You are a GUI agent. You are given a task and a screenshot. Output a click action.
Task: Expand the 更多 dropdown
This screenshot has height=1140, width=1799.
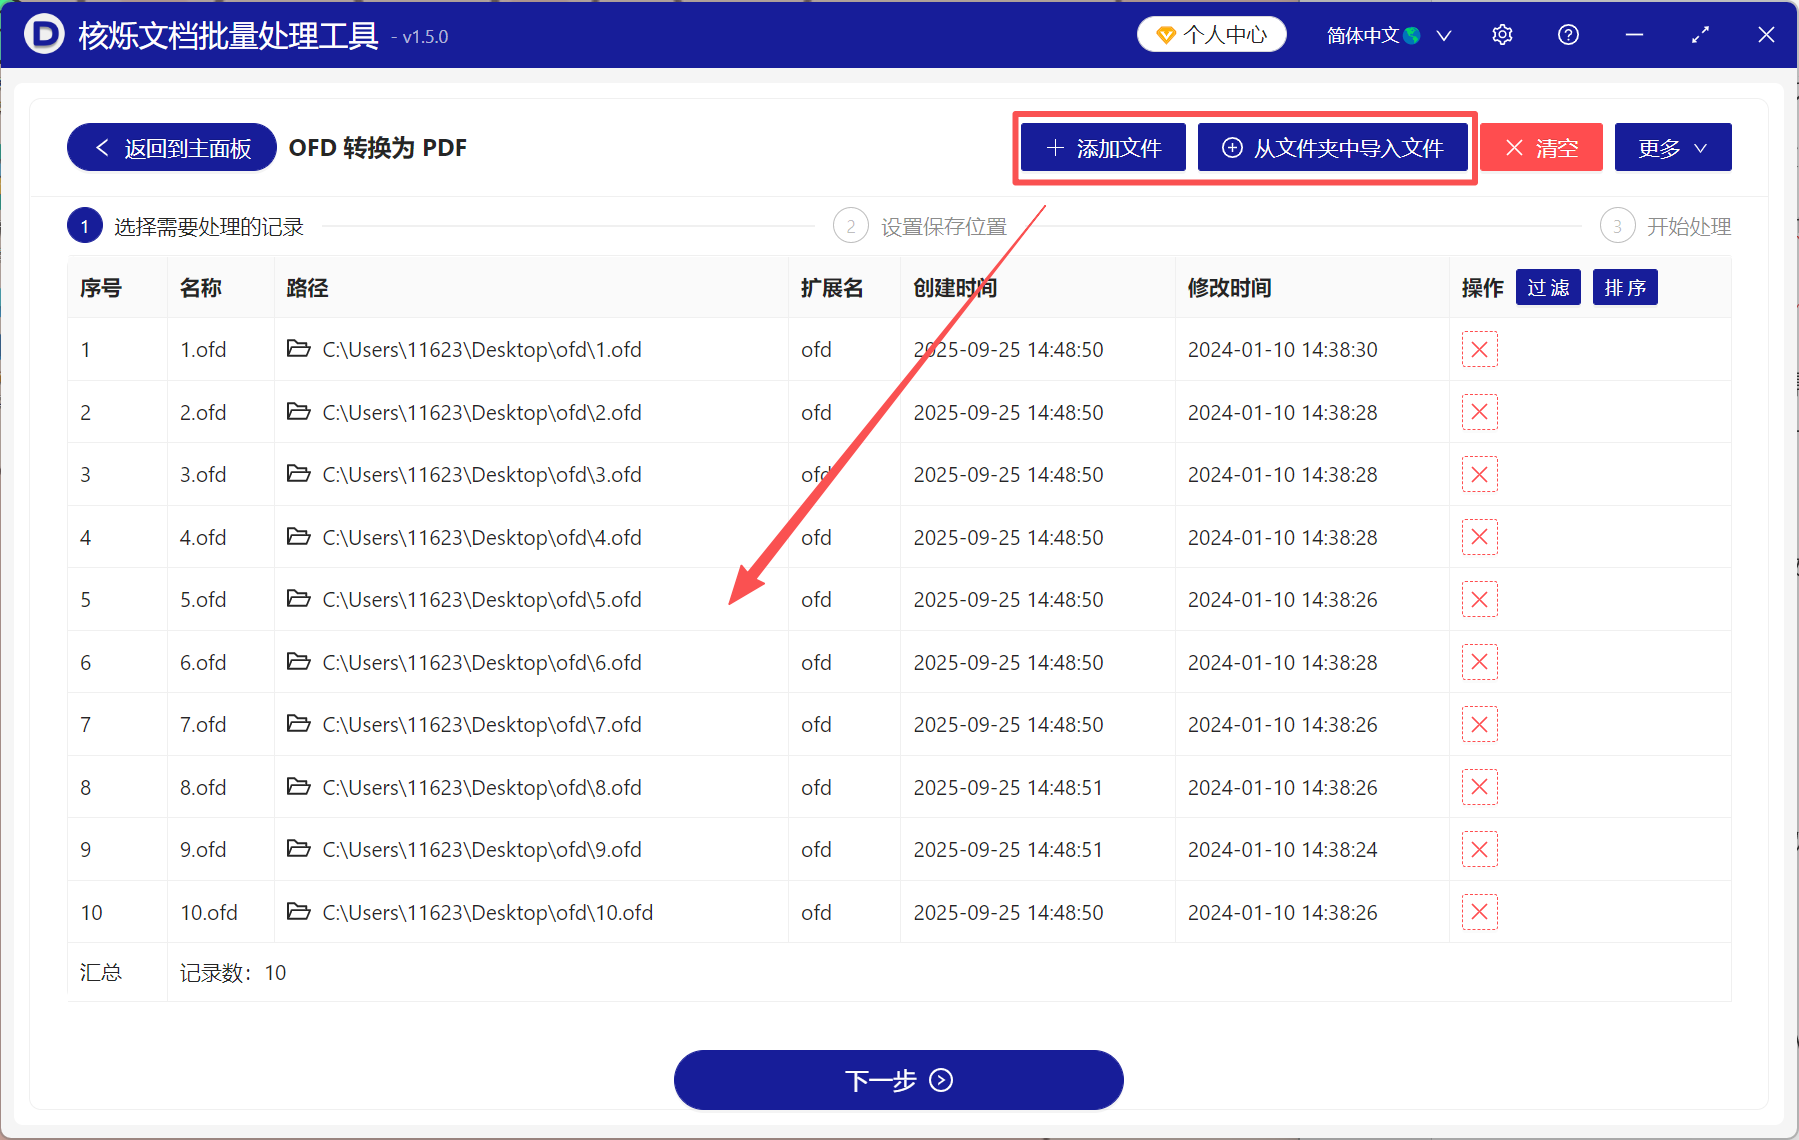pyautogui.click(x=1672, y=147)
